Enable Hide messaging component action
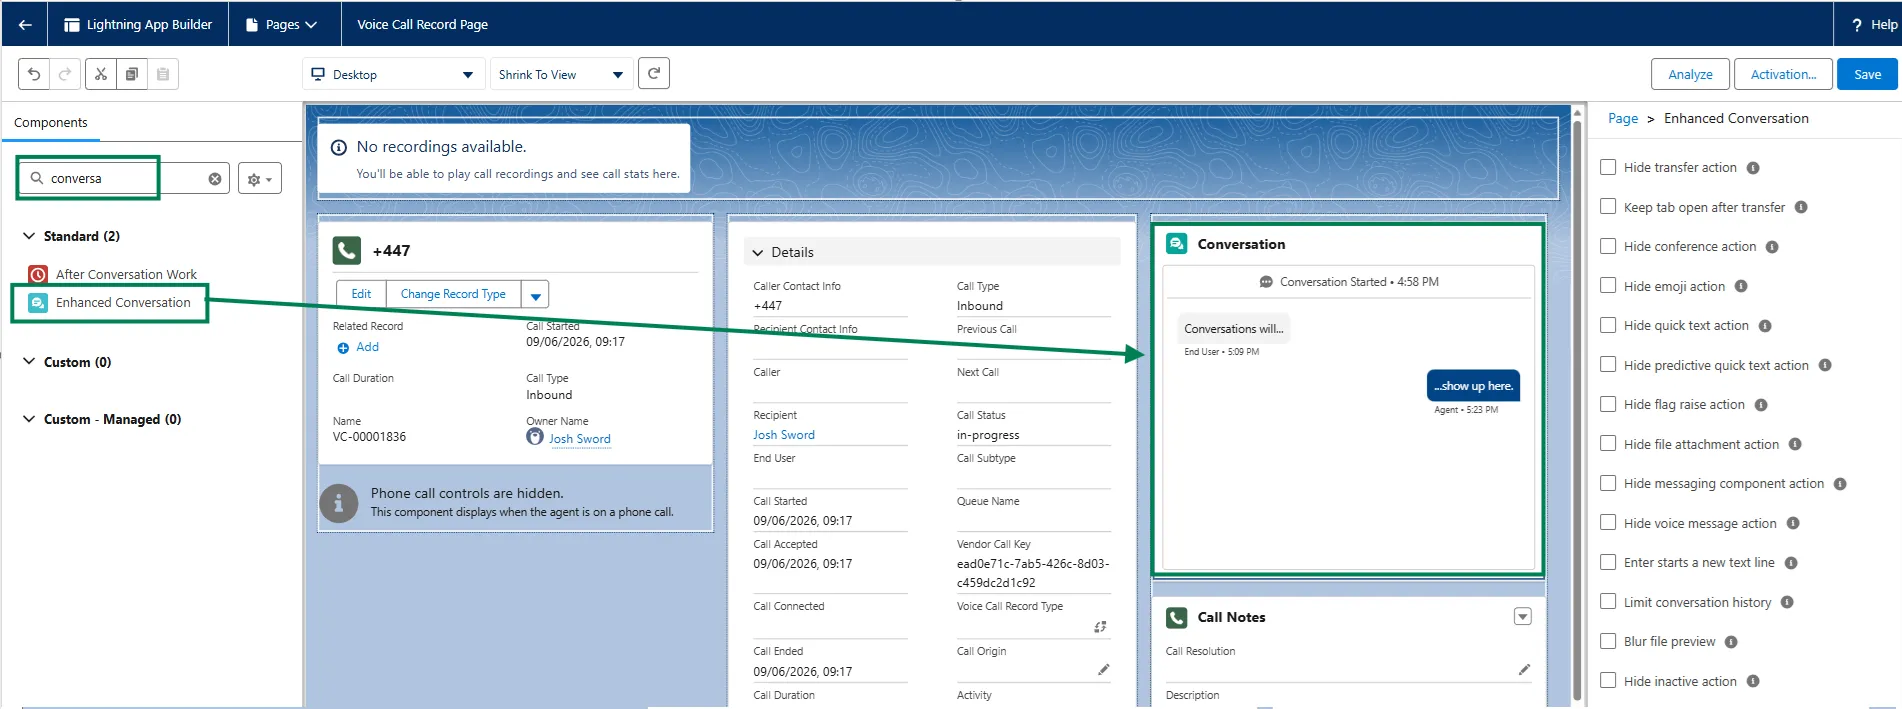The width and height of the screenshot is (1902, 709). tap(1608, 483)
